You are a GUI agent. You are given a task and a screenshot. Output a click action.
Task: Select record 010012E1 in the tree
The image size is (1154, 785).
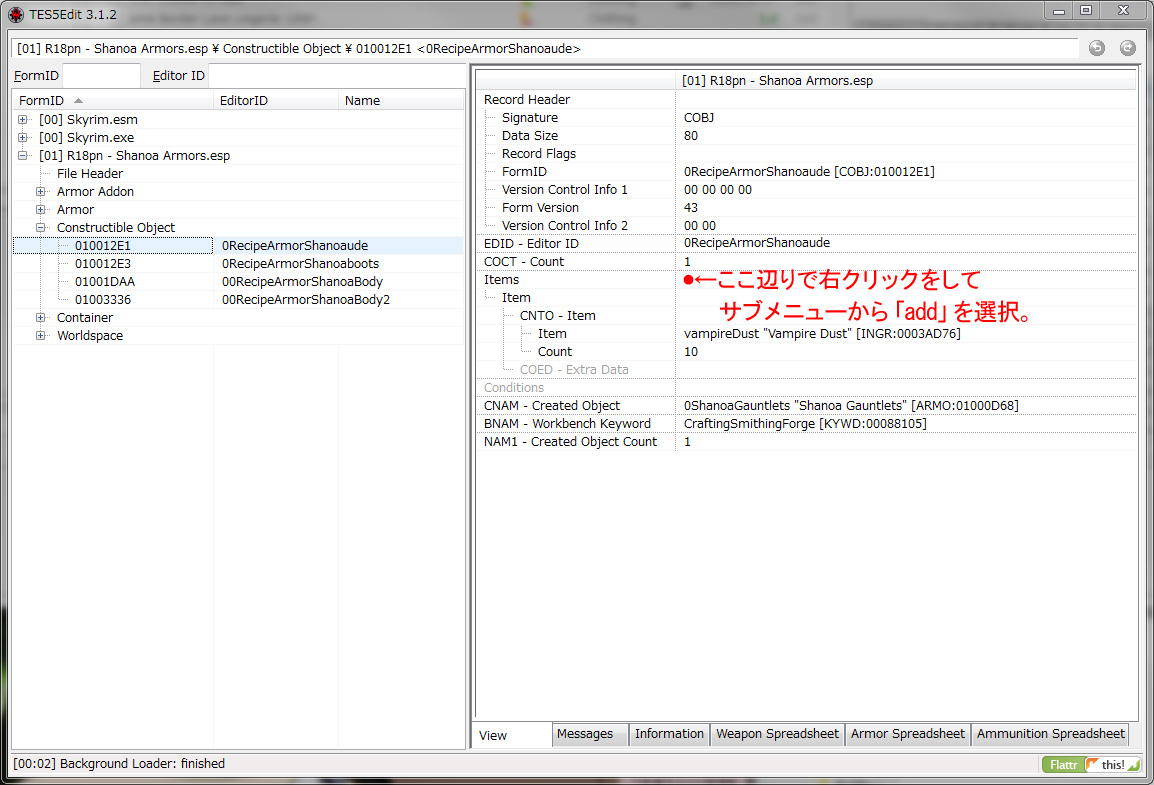pos(102,246)
